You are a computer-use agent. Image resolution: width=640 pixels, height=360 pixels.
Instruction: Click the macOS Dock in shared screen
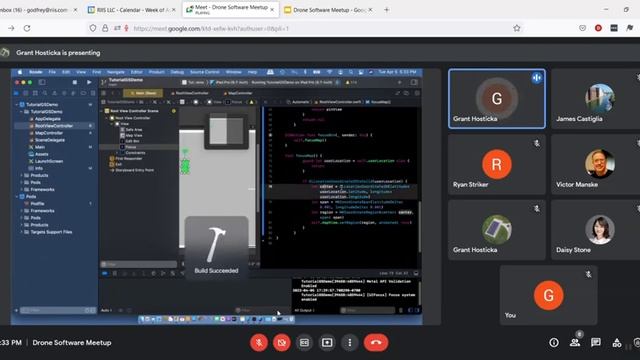216,319
